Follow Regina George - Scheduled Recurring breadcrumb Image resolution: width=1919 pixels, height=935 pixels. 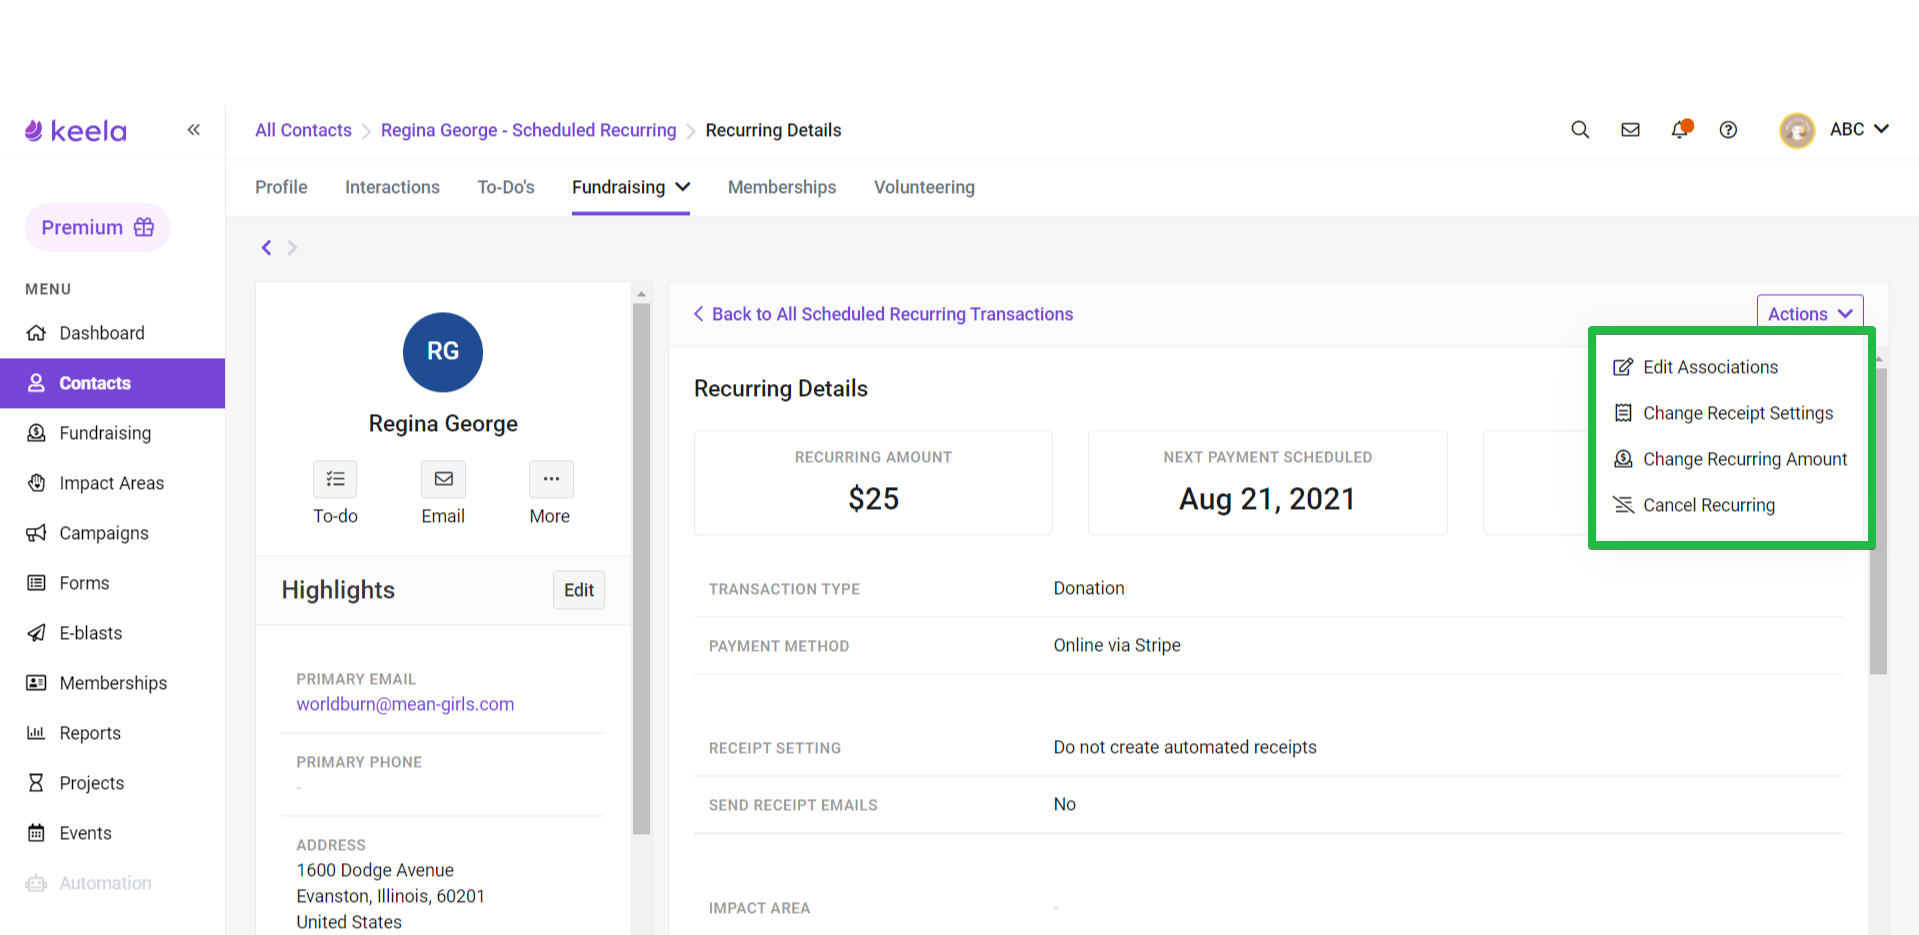pyautogui.click(x=528, y=130)
